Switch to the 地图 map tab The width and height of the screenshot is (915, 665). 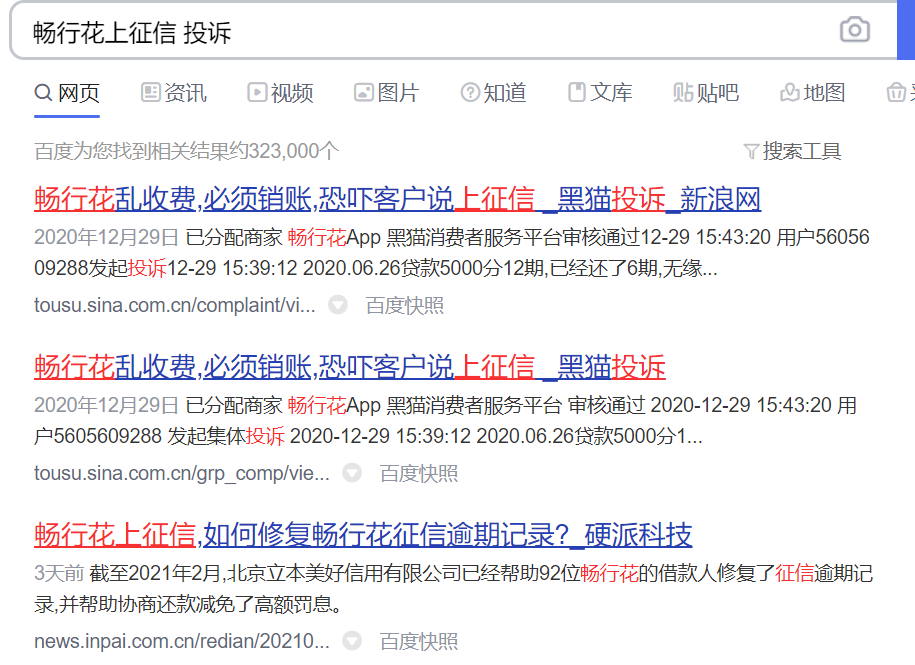pos(812,93)
